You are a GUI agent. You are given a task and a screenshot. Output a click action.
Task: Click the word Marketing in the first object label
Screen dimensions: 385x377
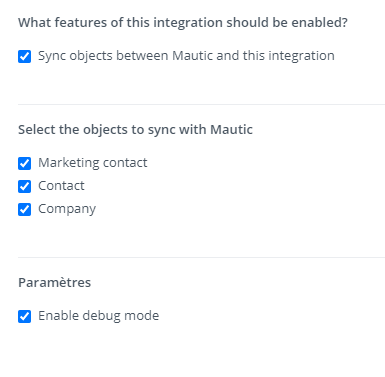click(x=64, y=163)
